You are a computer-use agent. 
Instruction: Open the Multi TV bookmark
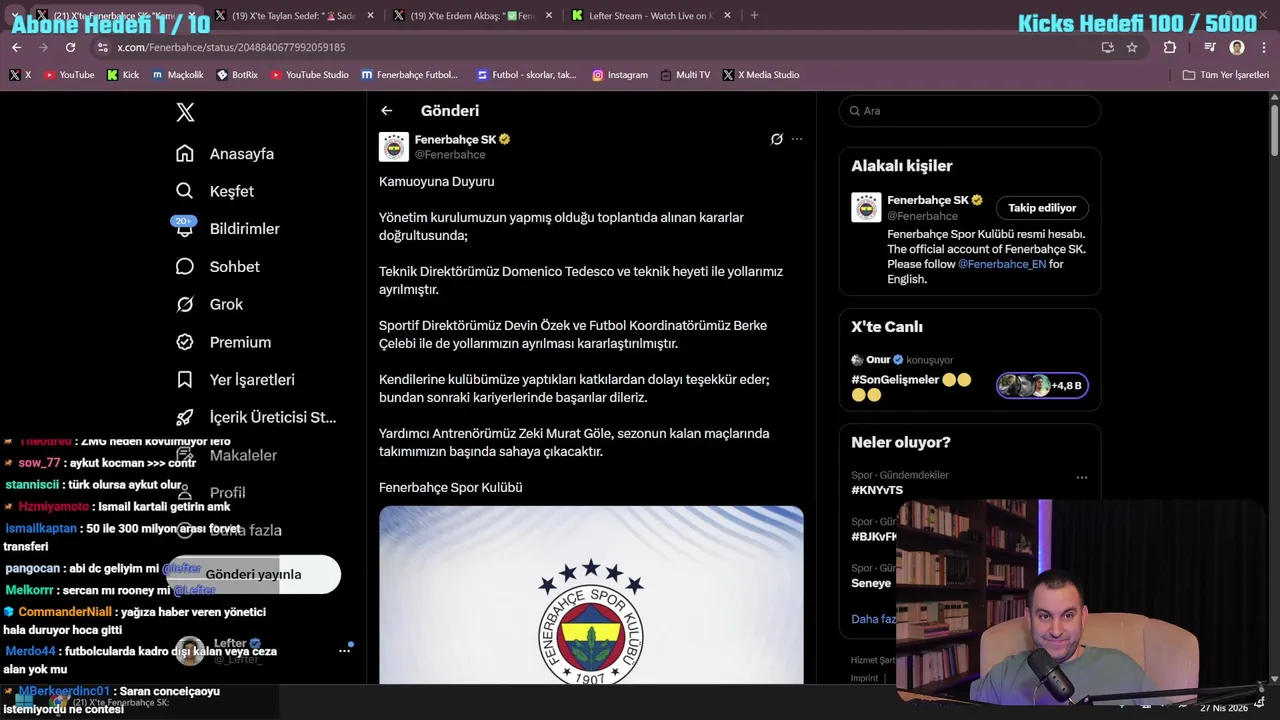(685, 75)
